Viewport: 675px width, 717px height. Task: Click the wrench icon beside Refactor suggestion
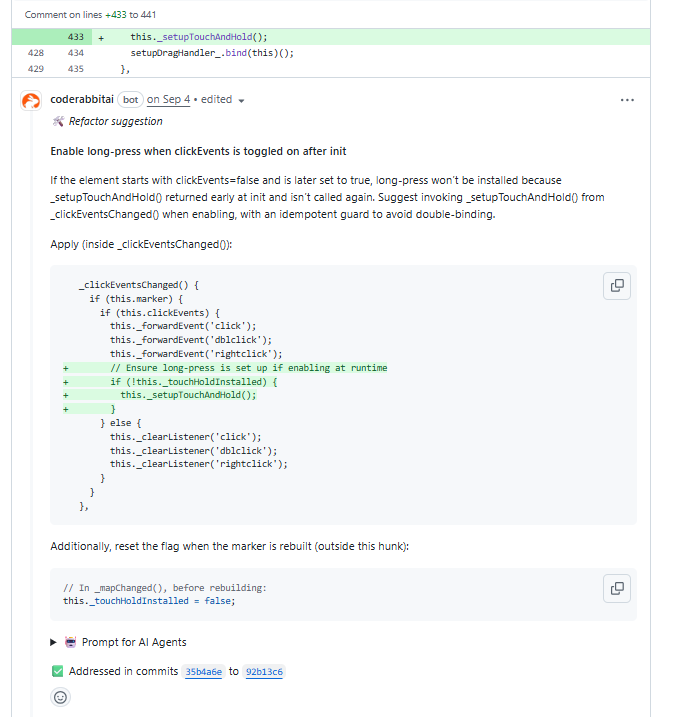coord(58,122)
